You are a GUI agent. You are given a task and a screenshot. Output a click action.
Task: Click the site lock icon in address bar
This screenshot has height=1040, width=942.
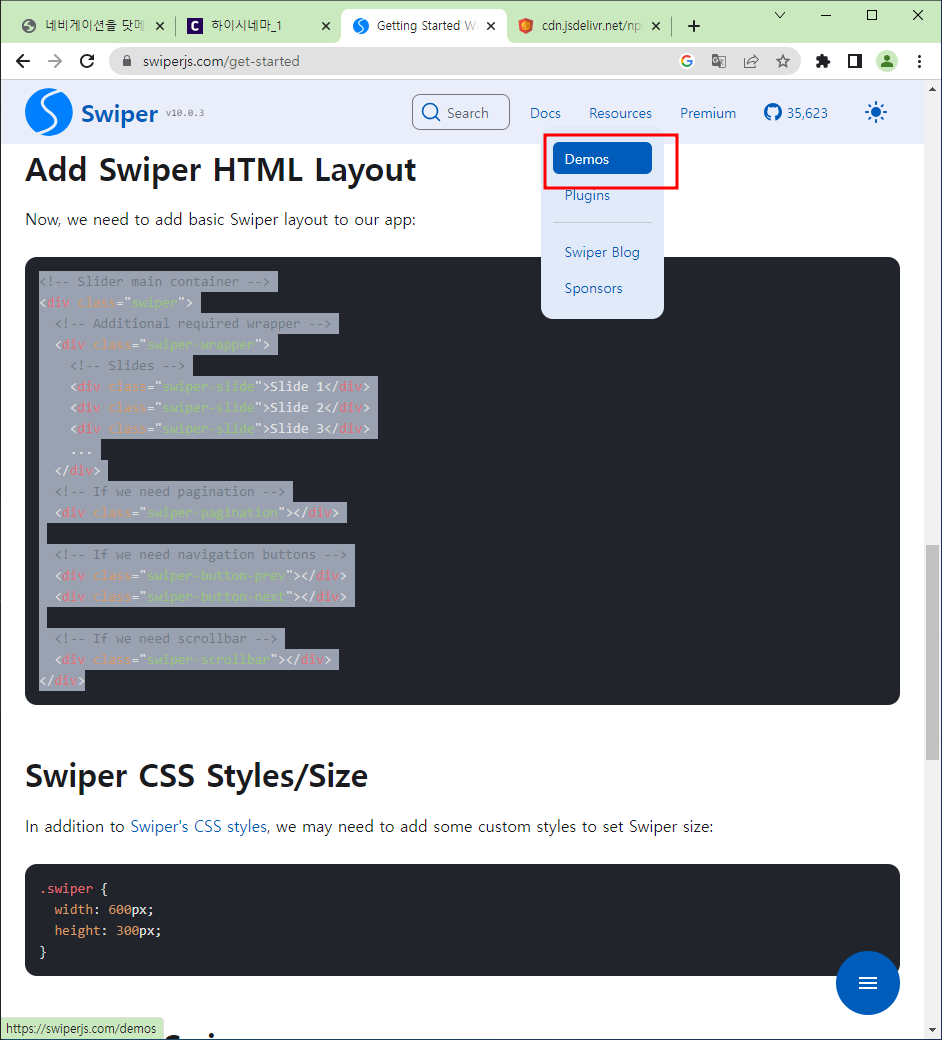pos(127,61)
